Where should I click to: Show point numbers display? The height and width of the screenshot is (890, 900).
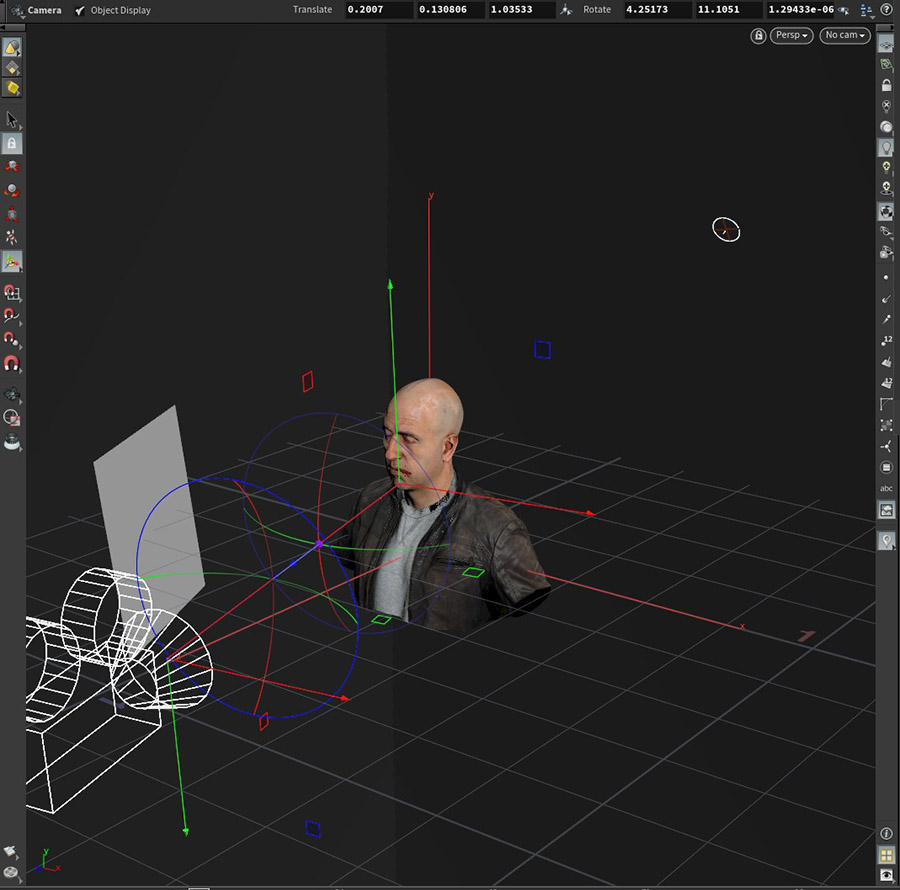(886, 341)
